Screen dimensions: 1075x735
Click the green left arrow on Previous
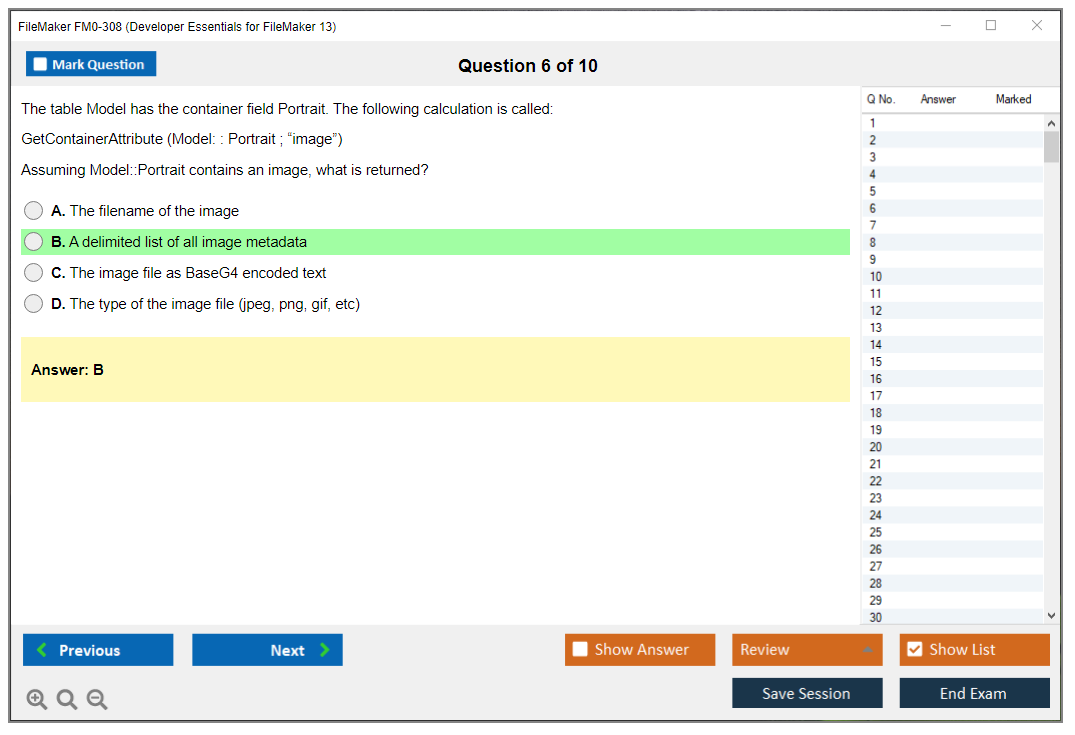pos(41,650)
